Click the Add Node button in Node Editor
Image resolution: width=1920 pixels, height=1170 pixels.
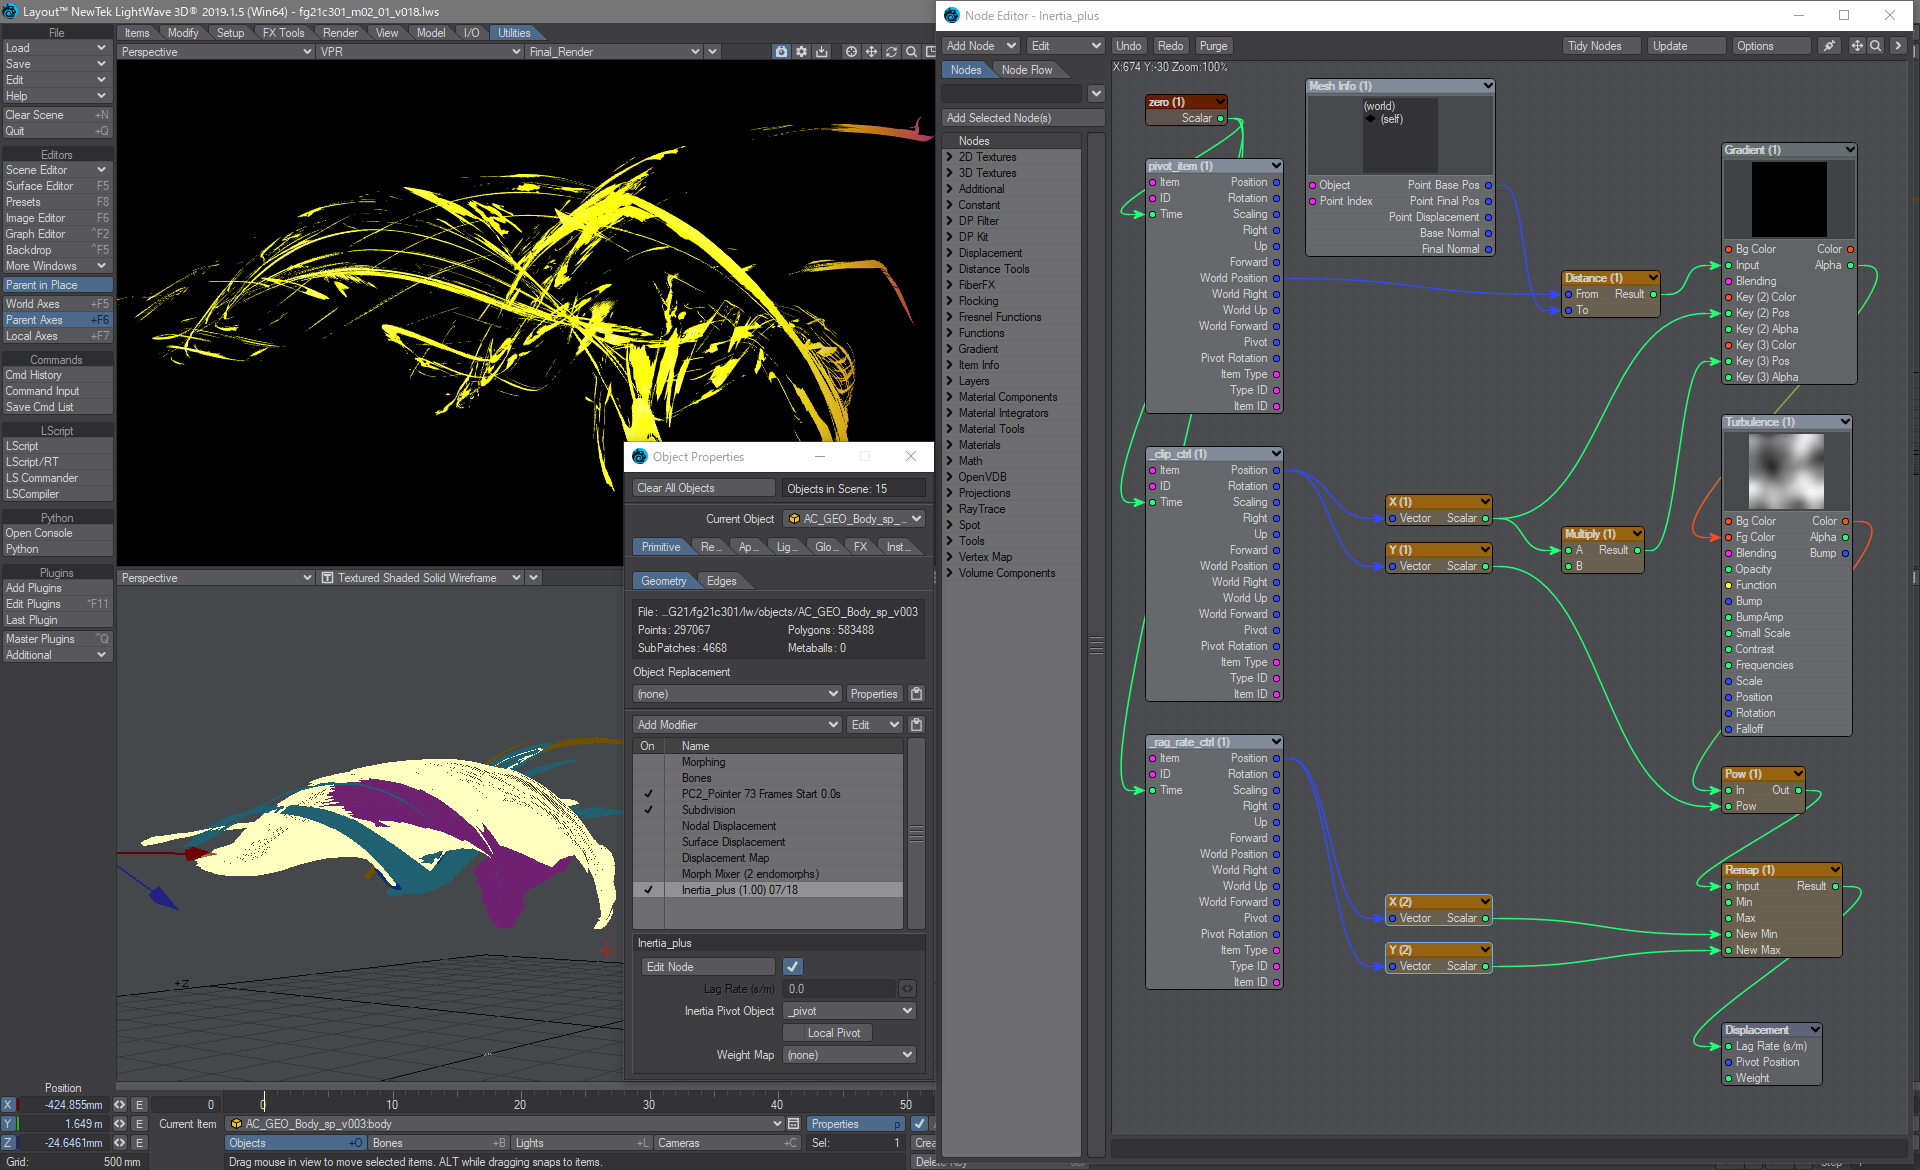(x=972, y=45)
